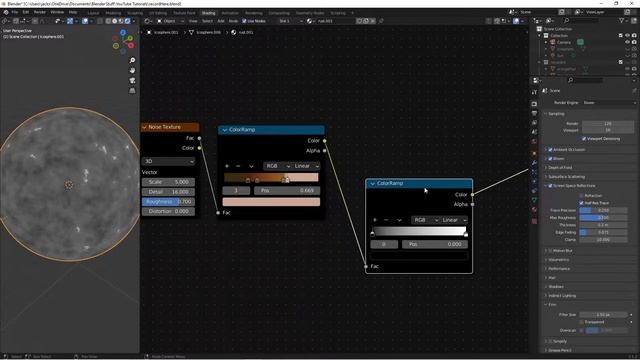Screen dimensions: 640x360
Task: Click the Fac output socket of Noise Texture
Action: [200, 138]
